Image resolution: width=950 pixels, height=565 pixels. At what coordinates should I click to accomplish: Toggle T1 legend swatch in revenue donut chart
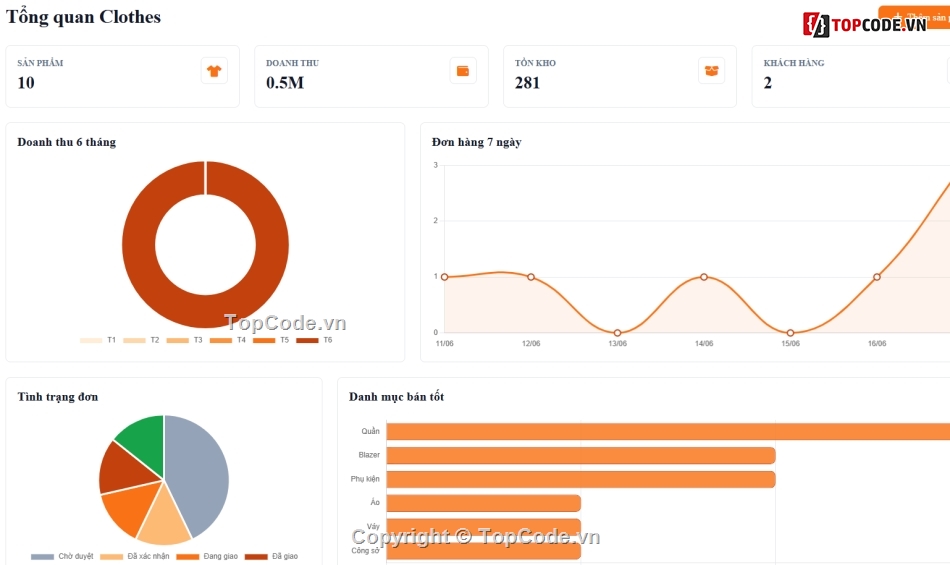91,340
